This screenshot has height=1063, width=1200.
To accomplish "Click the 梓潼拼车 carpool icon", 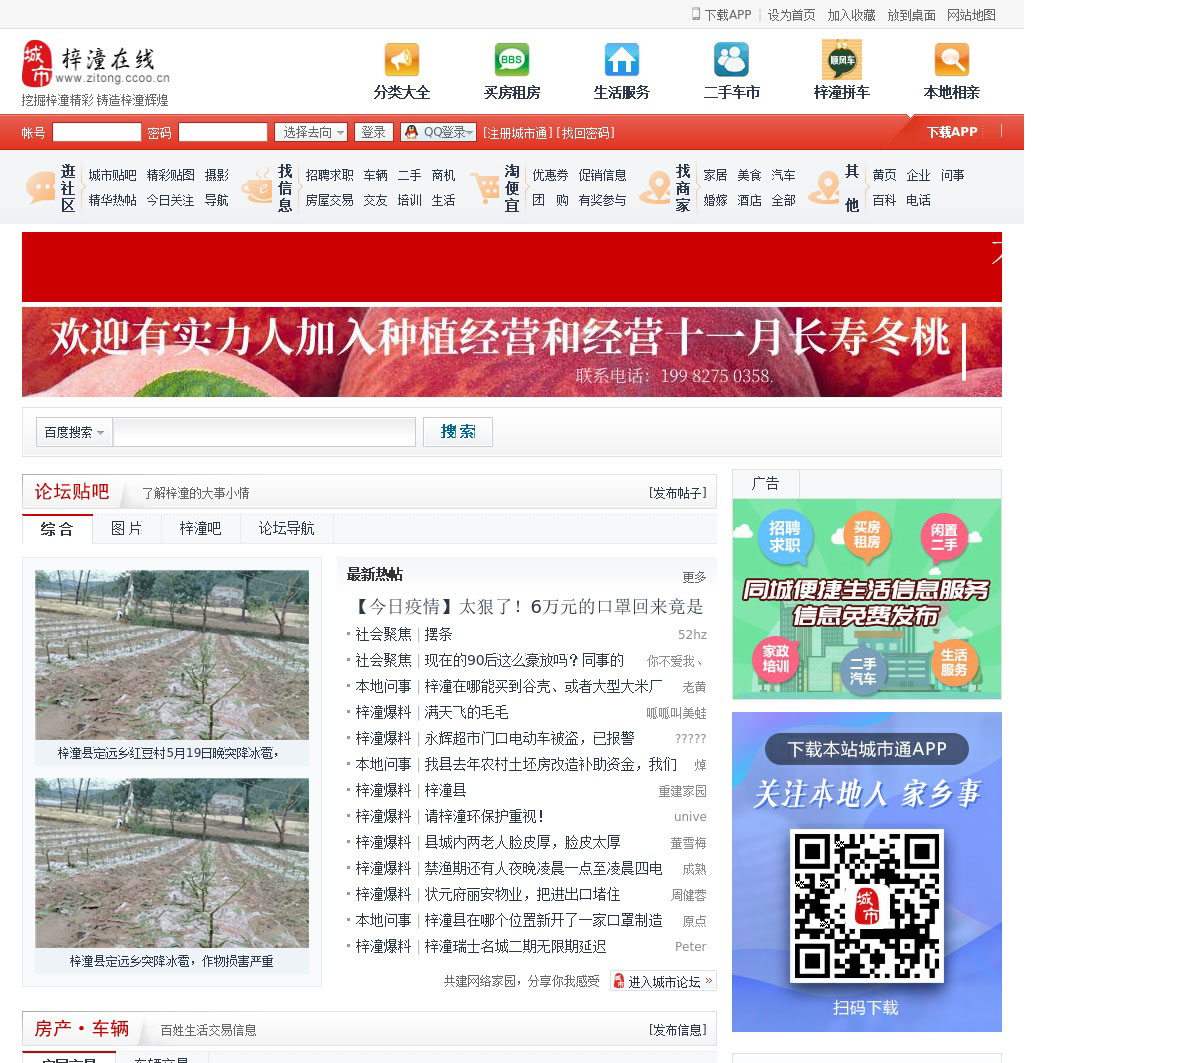I will pyautogui.click(x=841, y=60).
